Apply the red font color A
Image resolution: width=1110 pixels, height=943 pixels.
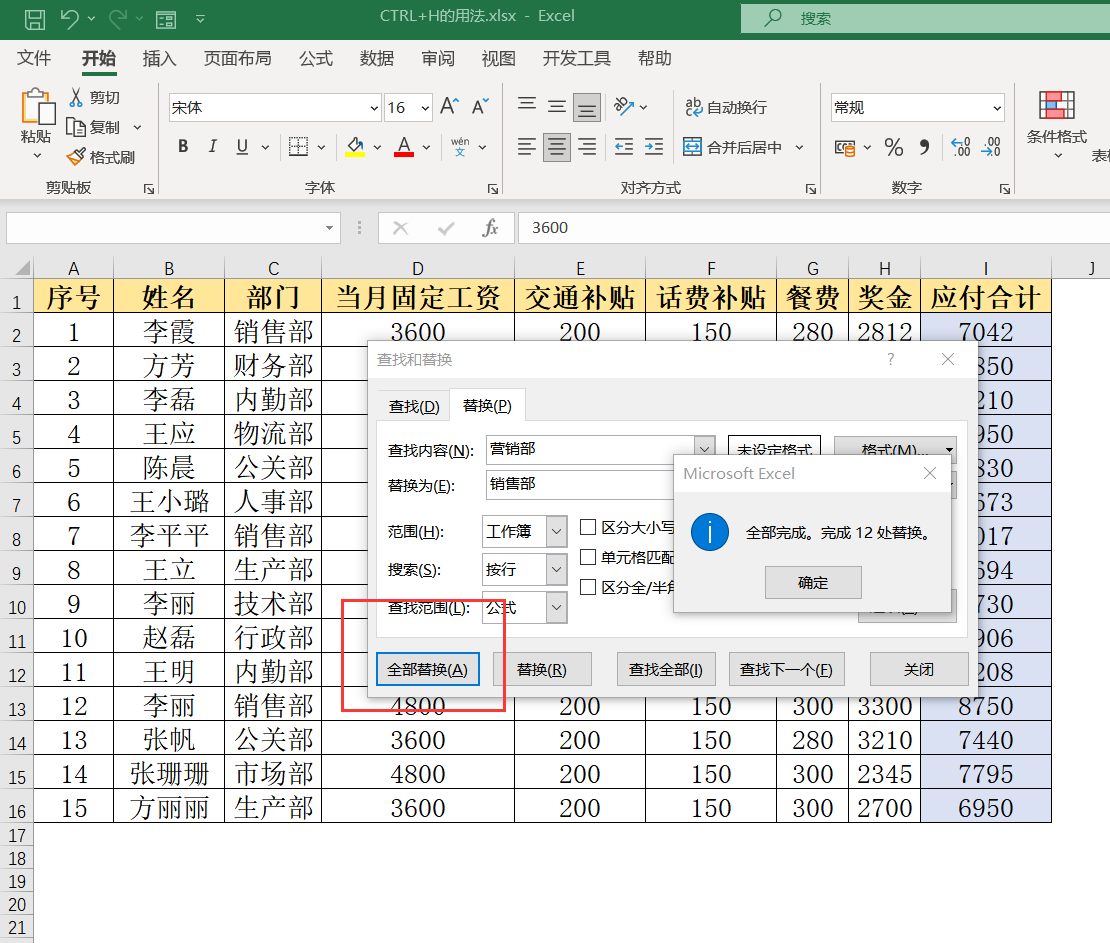click(x=404, y=147)
